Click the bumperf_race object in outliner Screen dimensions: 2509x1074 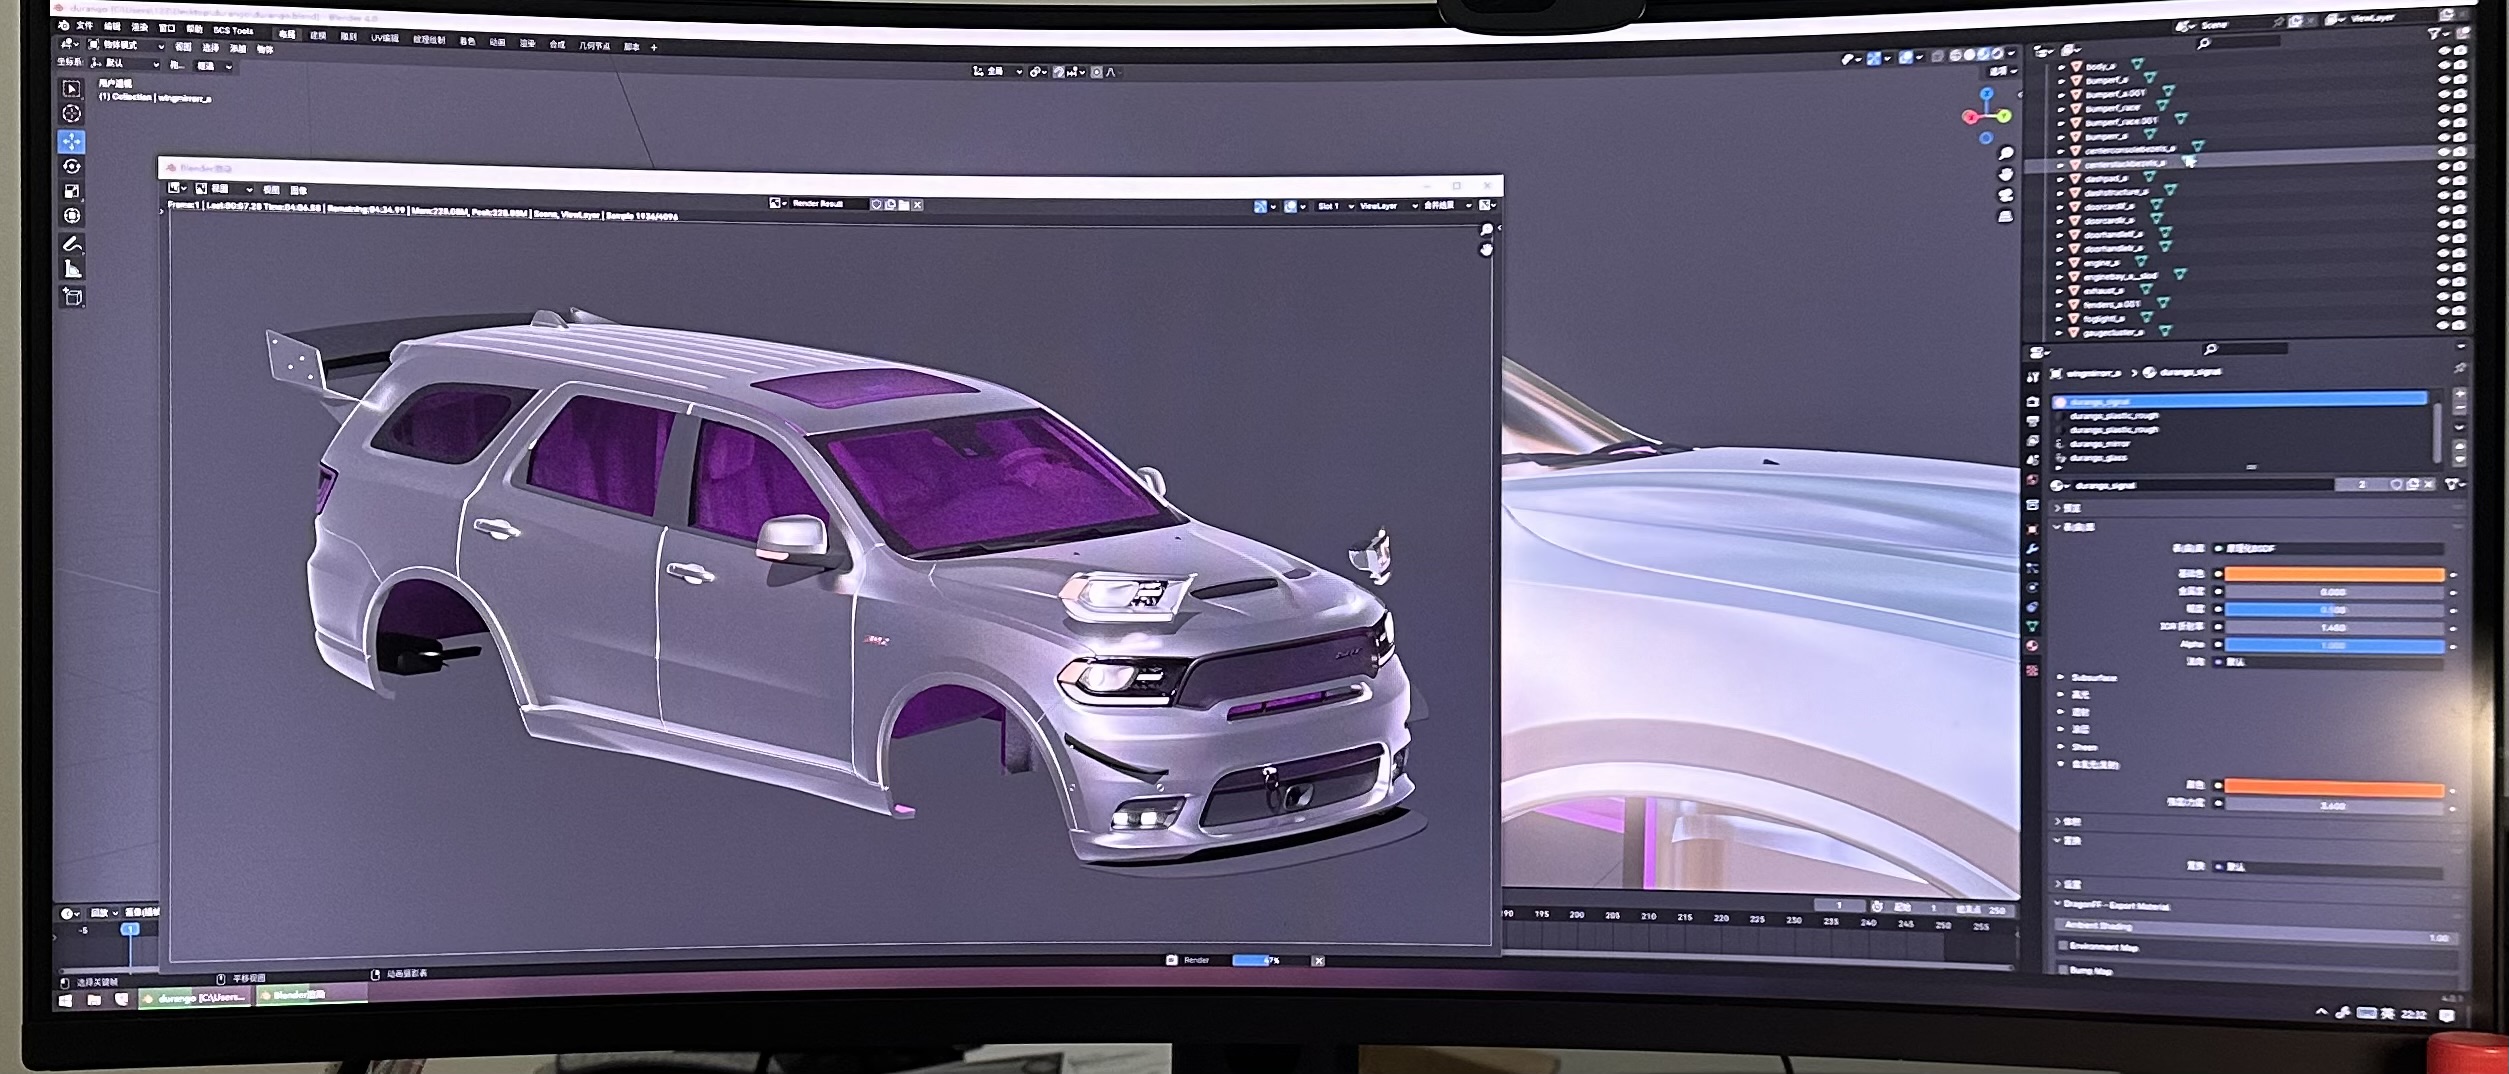coord(2111,107)
